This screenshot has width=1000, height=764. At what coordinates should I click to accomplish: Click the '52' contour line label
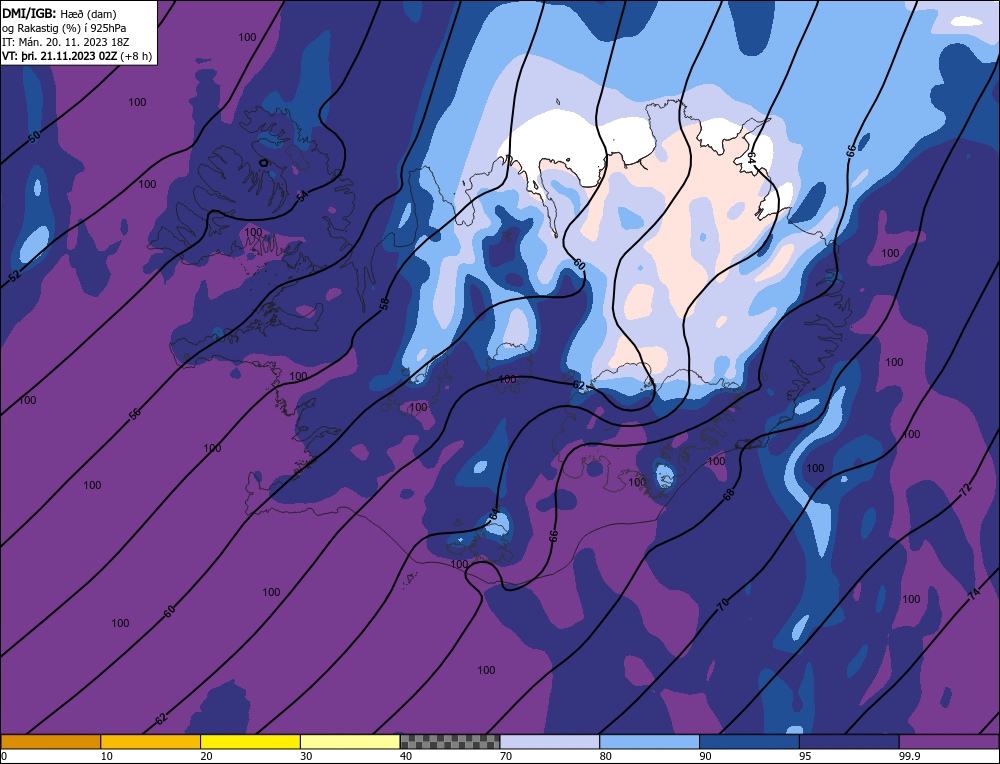point(15,276)
